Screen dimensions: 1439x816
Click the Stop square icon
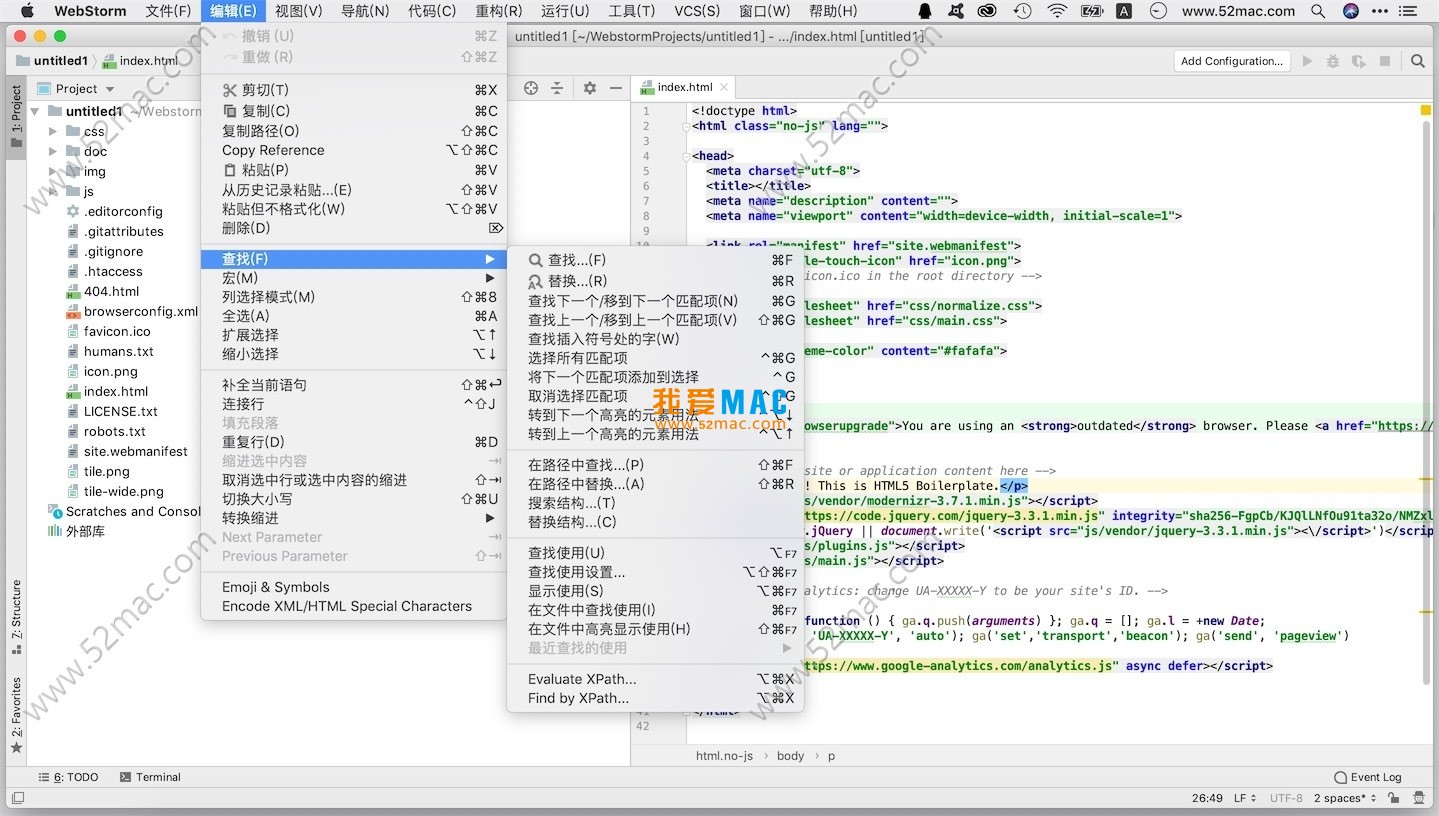click(x=1385, y=61)
